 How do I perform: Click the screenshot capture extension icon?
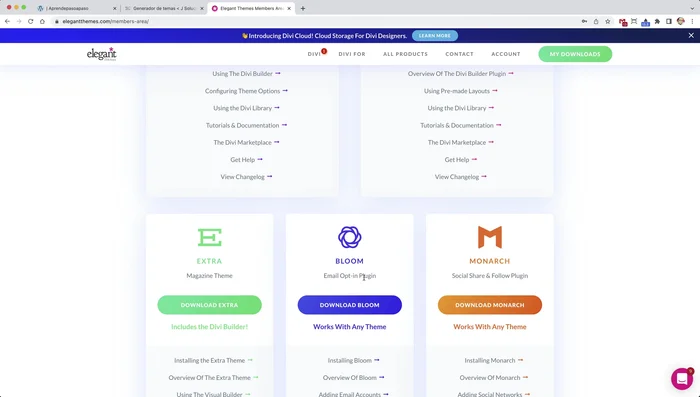coord(634,21)
